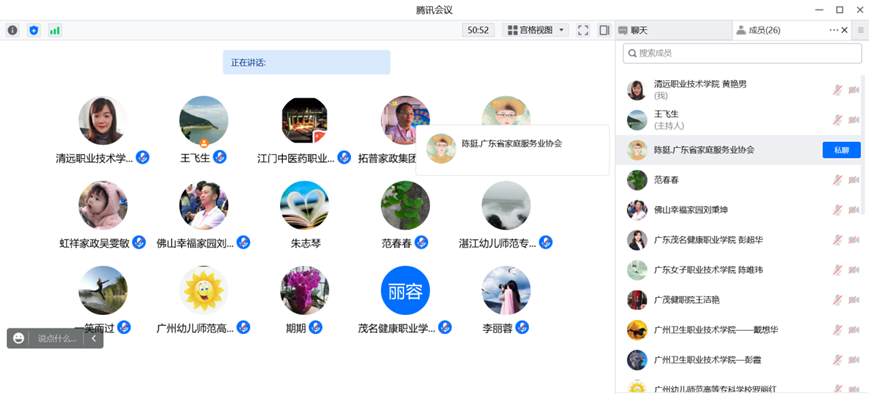Click muted mic badge beside 虹祥家政吴雯敏

pos(139,242)
